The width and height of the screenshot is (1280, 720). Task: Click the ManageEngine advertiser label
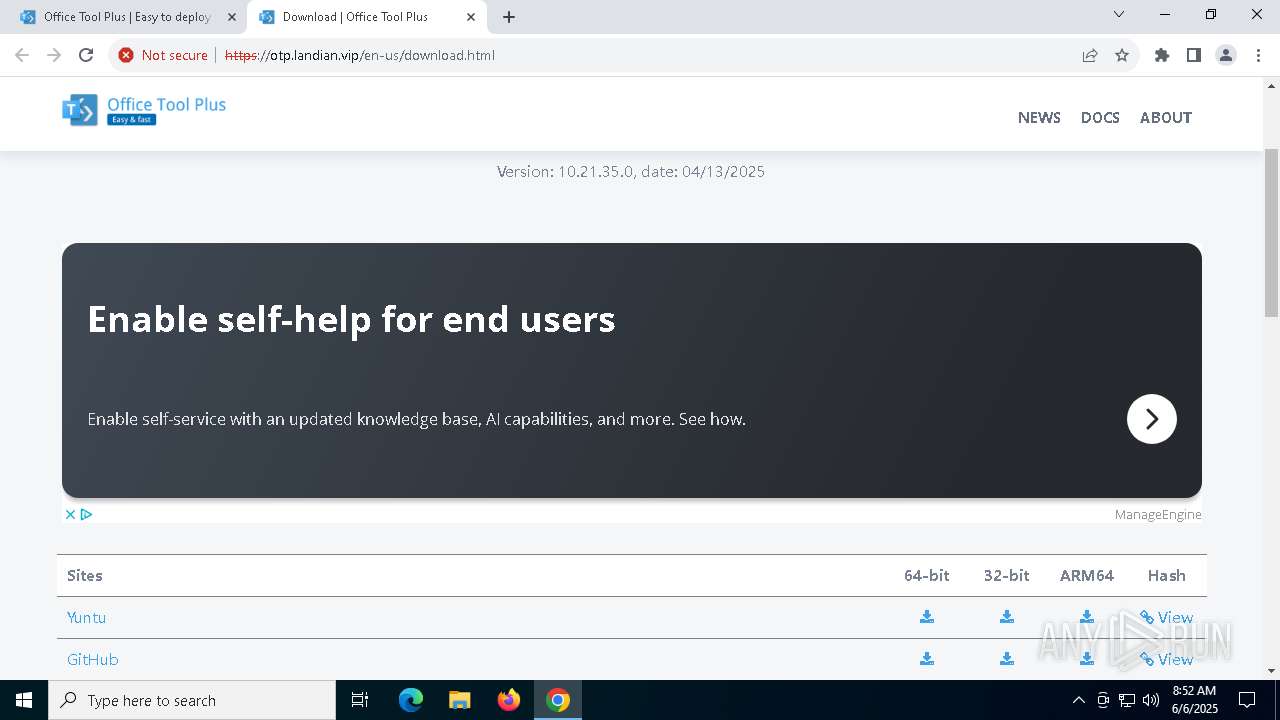point(1158,514)
